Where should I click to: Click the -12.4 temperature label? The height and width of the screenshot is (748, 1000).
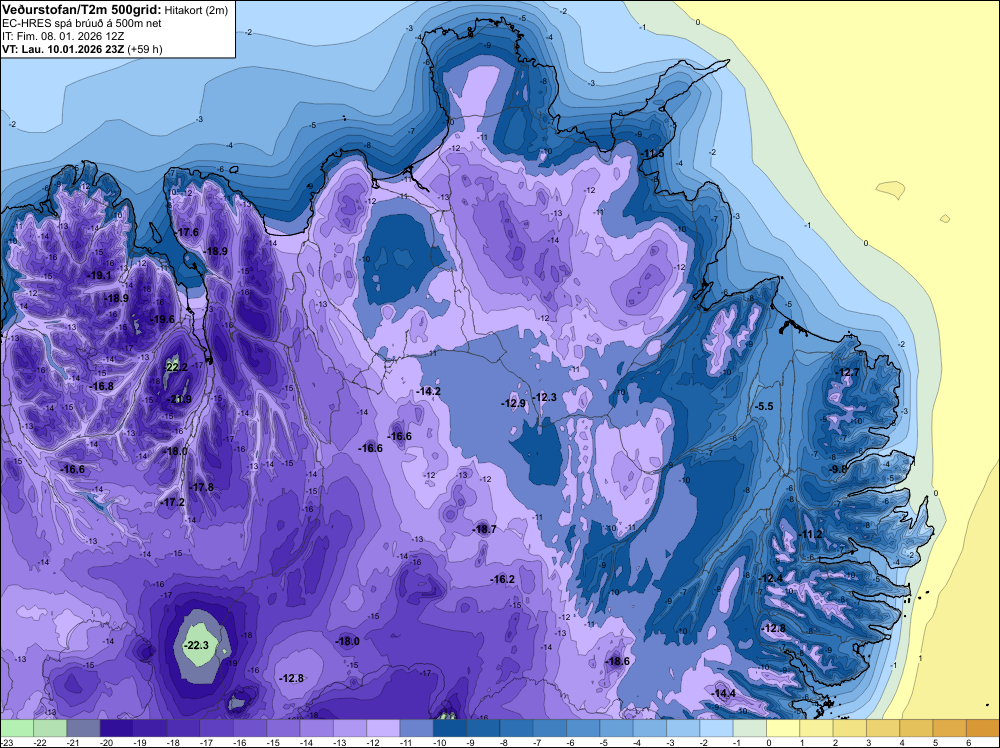771,578
